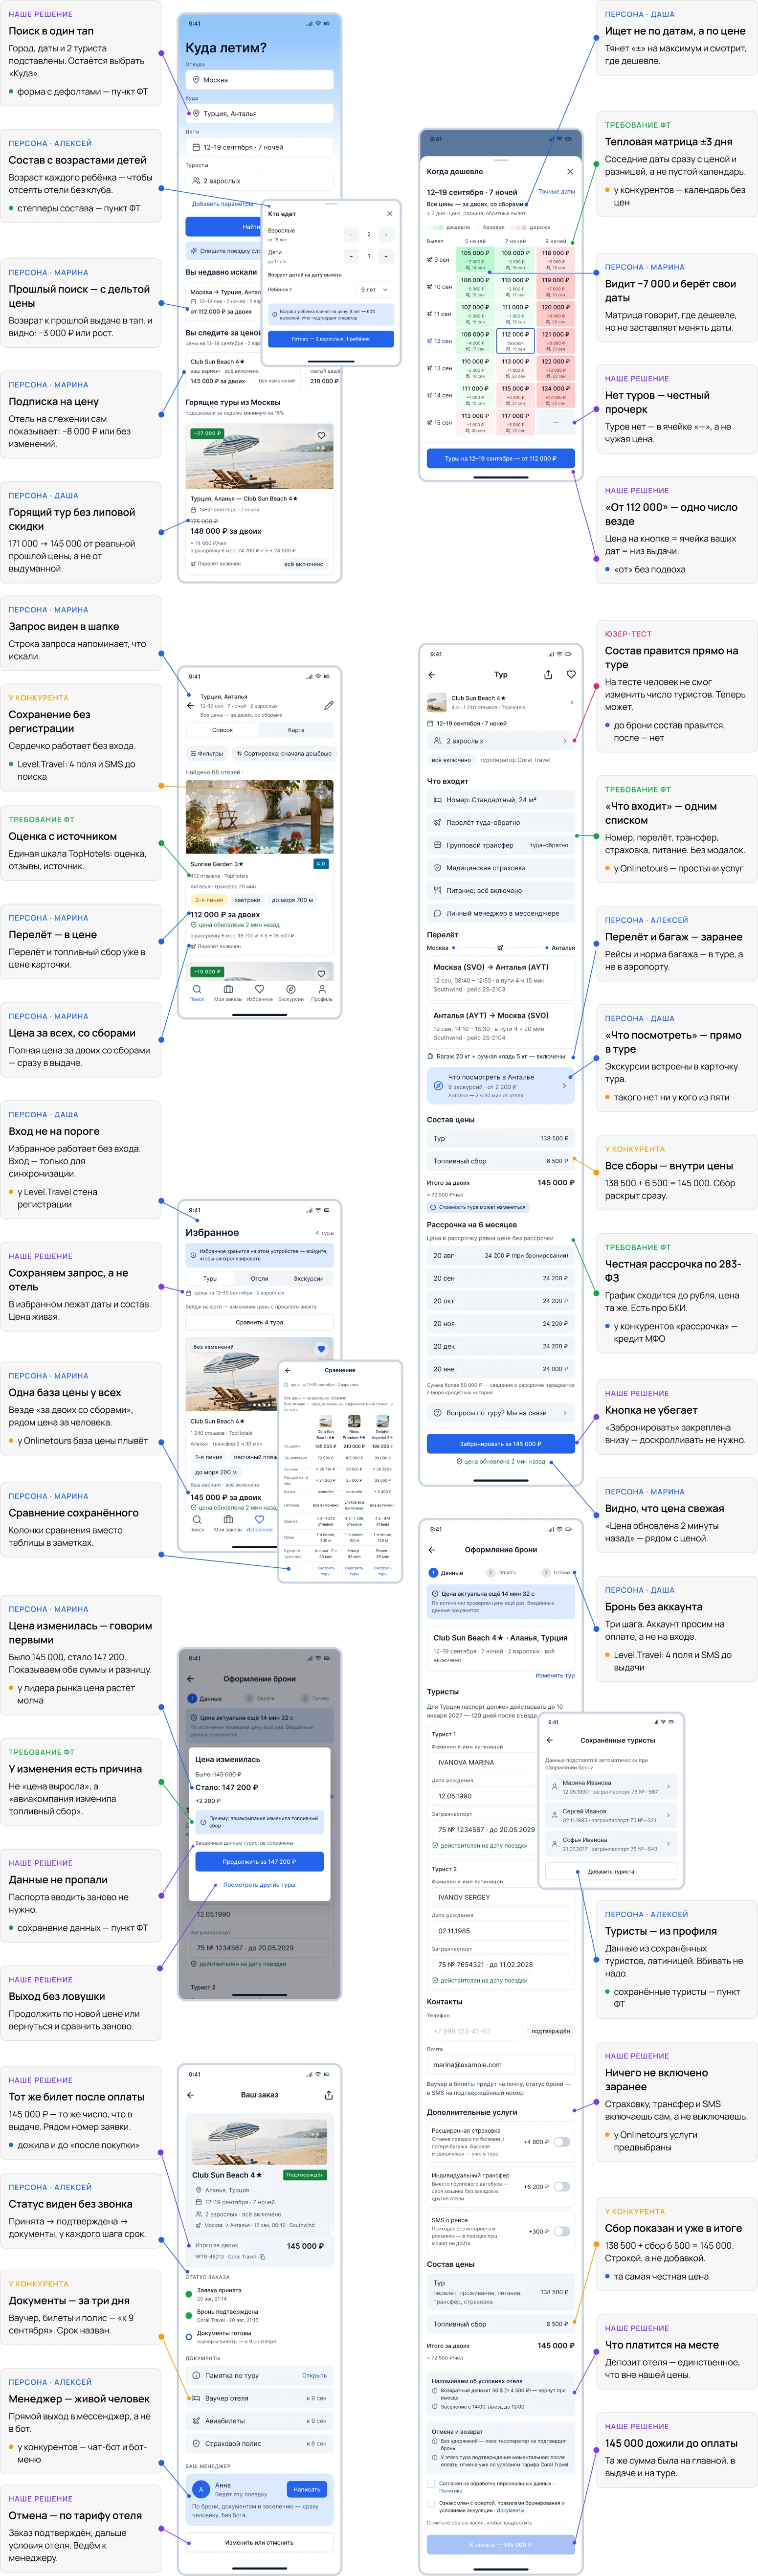Tap the back arrow on the 'Тур' screen
Screen dimensions: 758x2576
432,675
